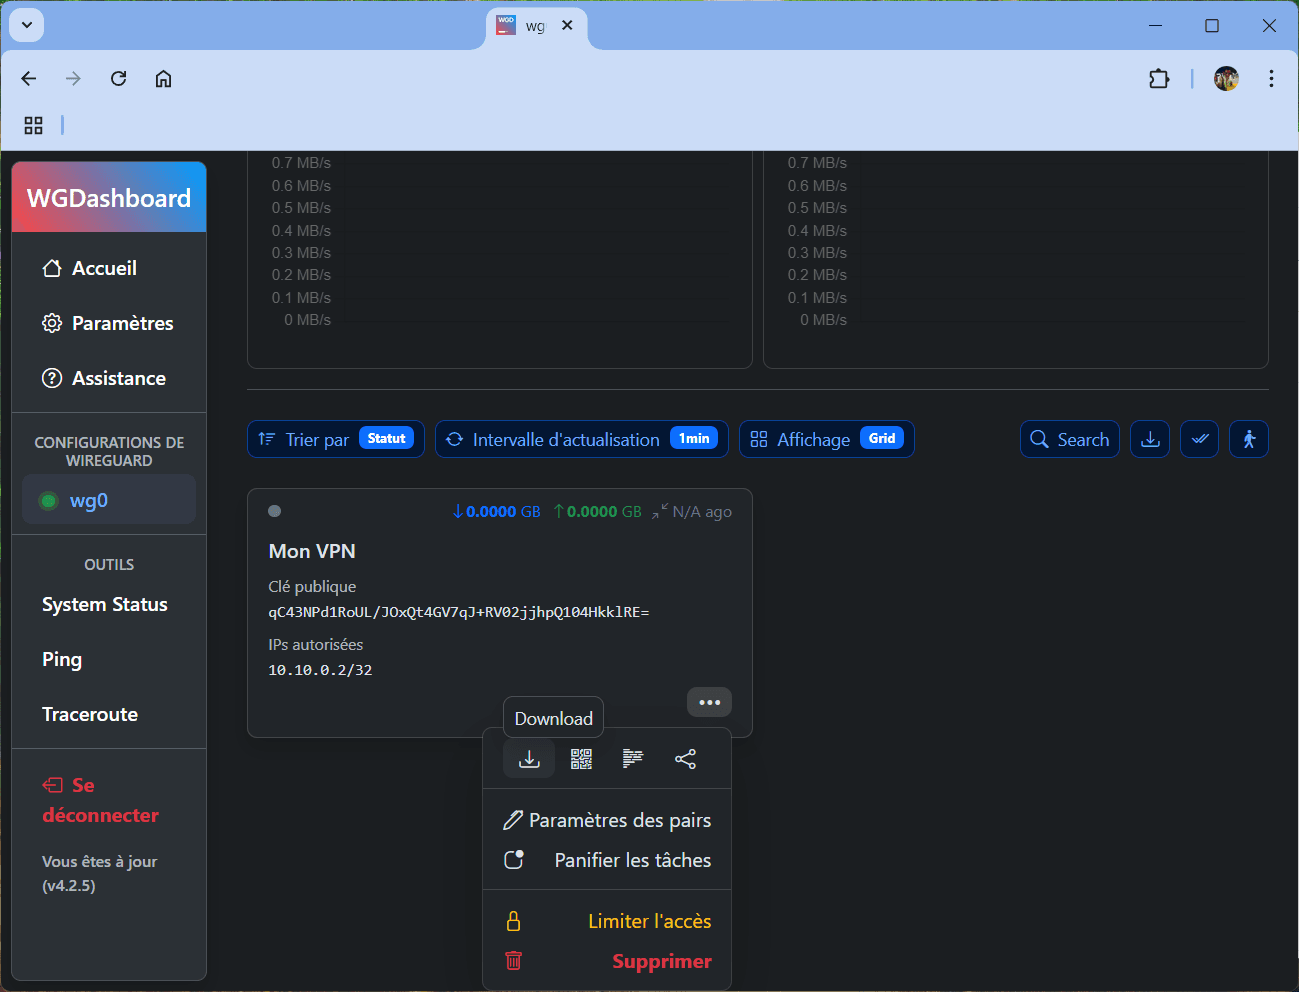Open Paramètres des pairs
The image size is (1299, 992).
tap(607, 820)
